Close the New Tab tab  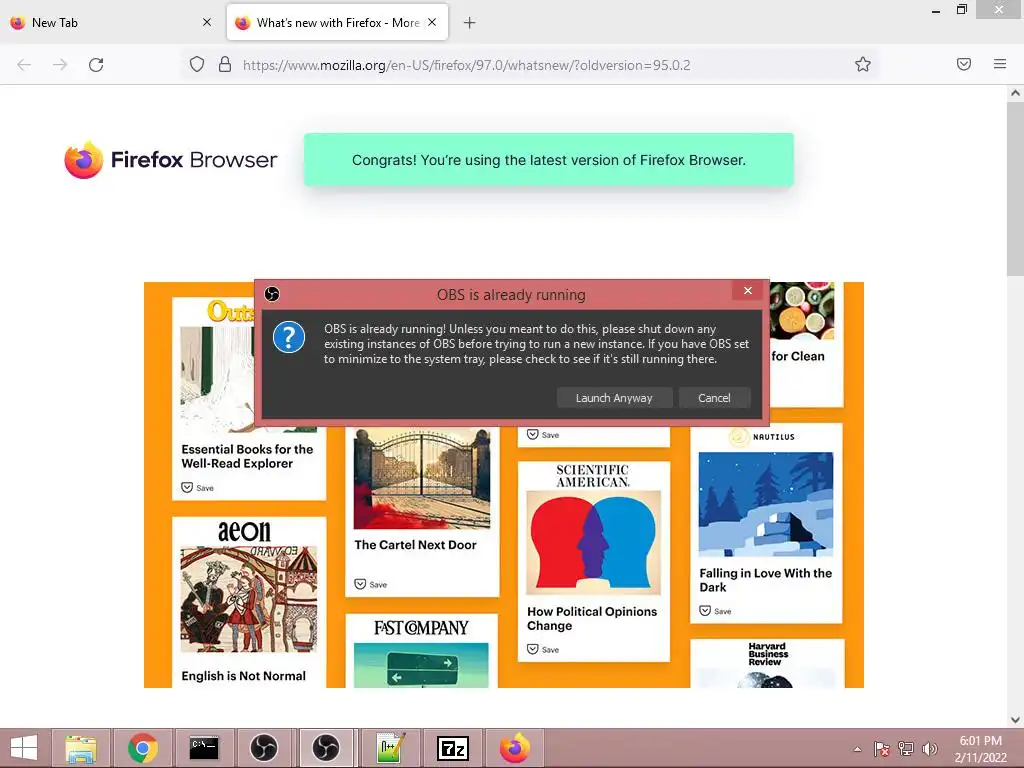coord(207,22)
